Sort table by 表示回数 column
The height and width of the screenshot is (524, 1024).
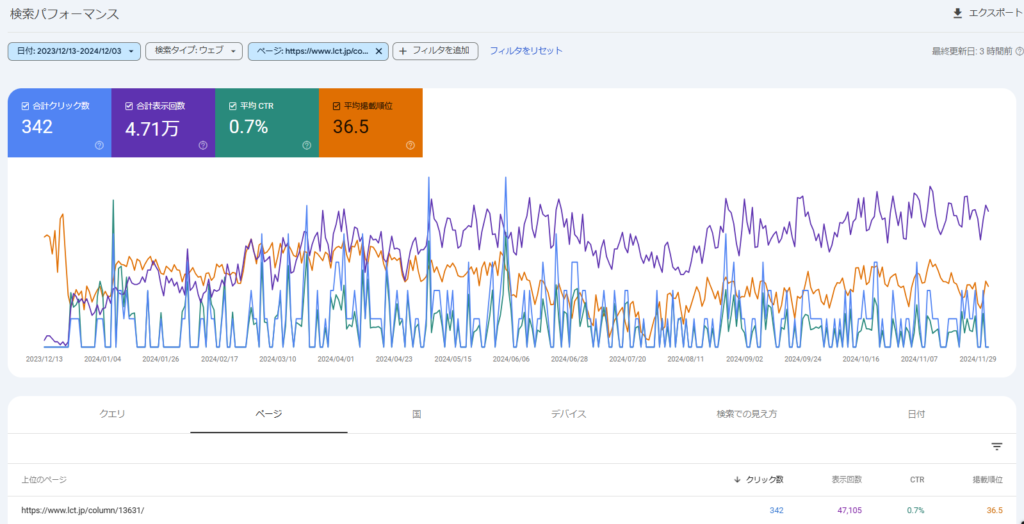pyautogui.click(x=846, y=480)
